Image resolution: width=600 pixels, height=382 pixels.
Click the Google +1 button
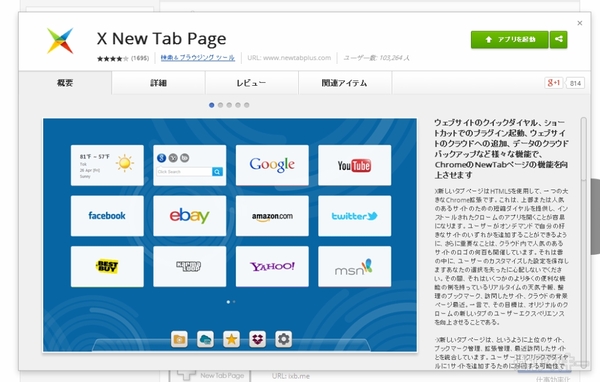554,83
